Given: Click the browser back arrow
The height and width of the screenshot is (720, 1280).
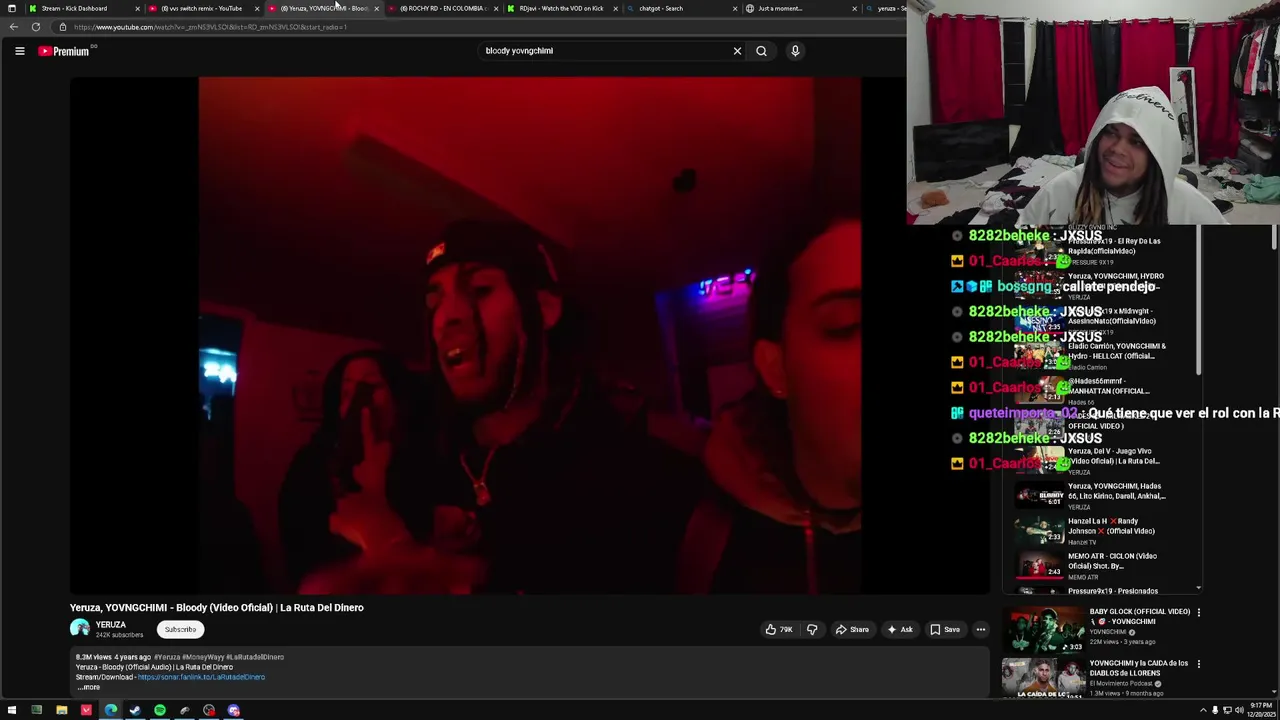Looking at the screenshot, I should point(13,27).
